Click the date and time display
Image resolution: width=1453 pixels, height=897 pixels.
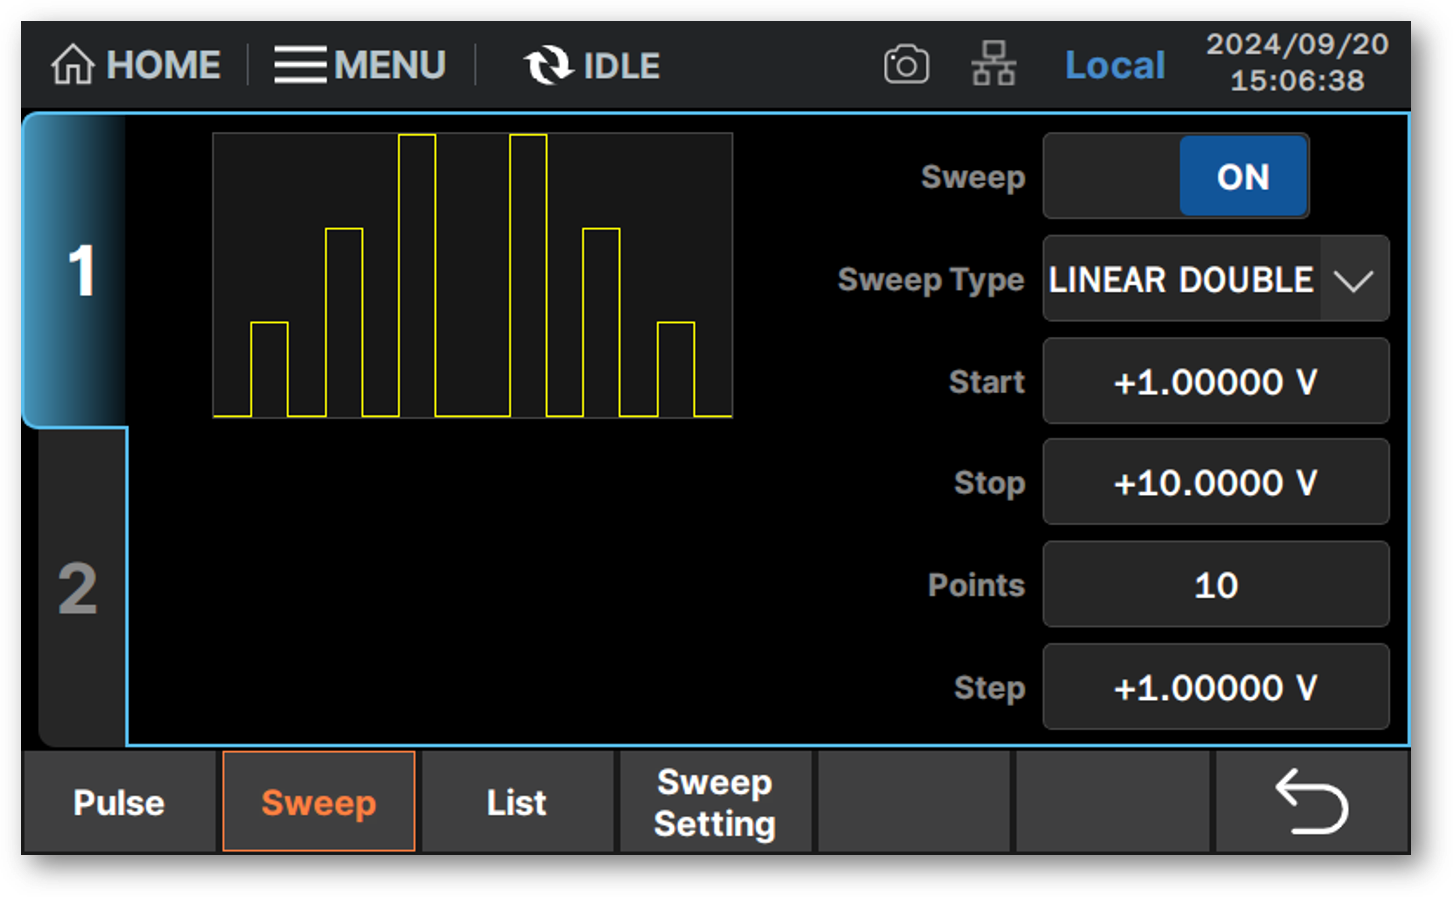[1297, 62]
